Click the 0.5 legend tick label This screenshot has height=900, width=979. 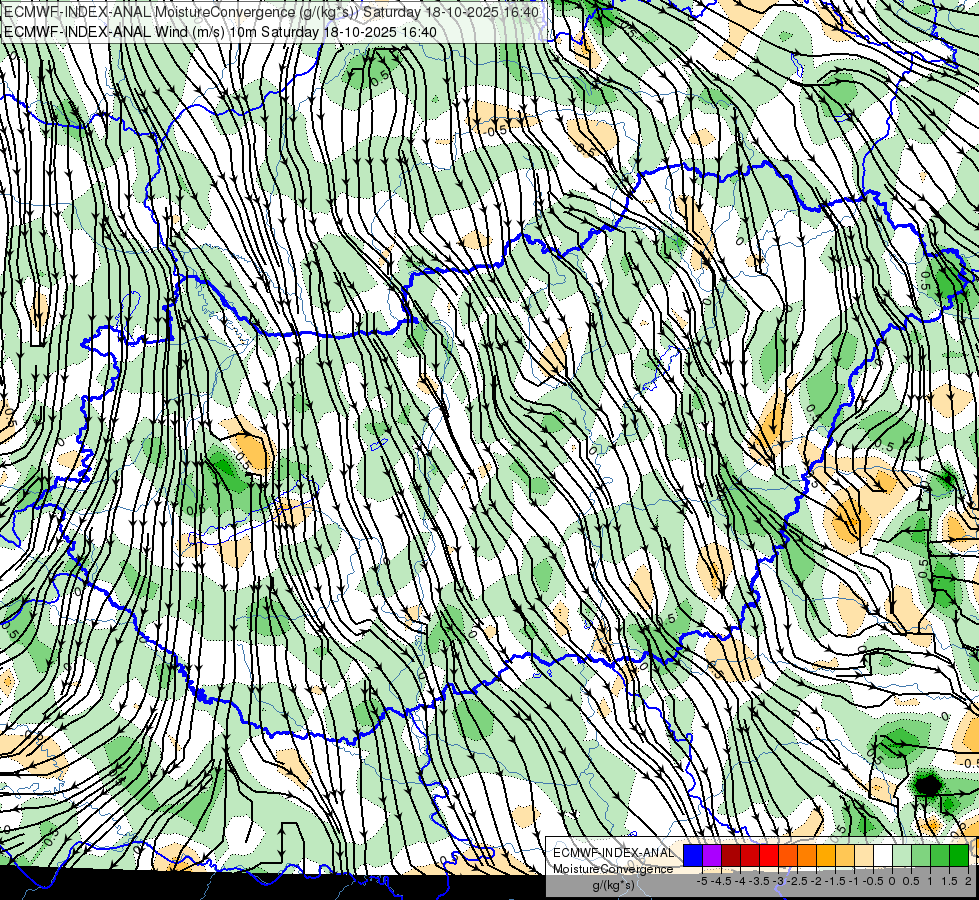911,881
